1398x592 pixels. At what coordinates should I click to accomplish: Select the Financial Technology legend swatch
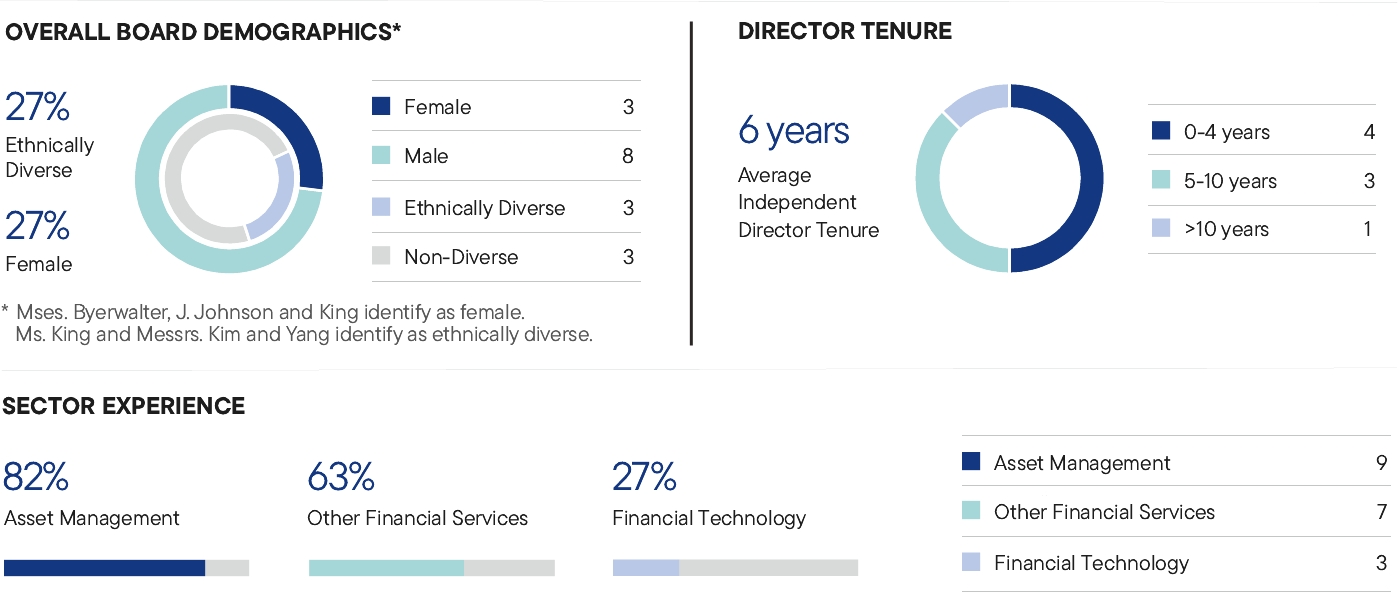[971, 563]
